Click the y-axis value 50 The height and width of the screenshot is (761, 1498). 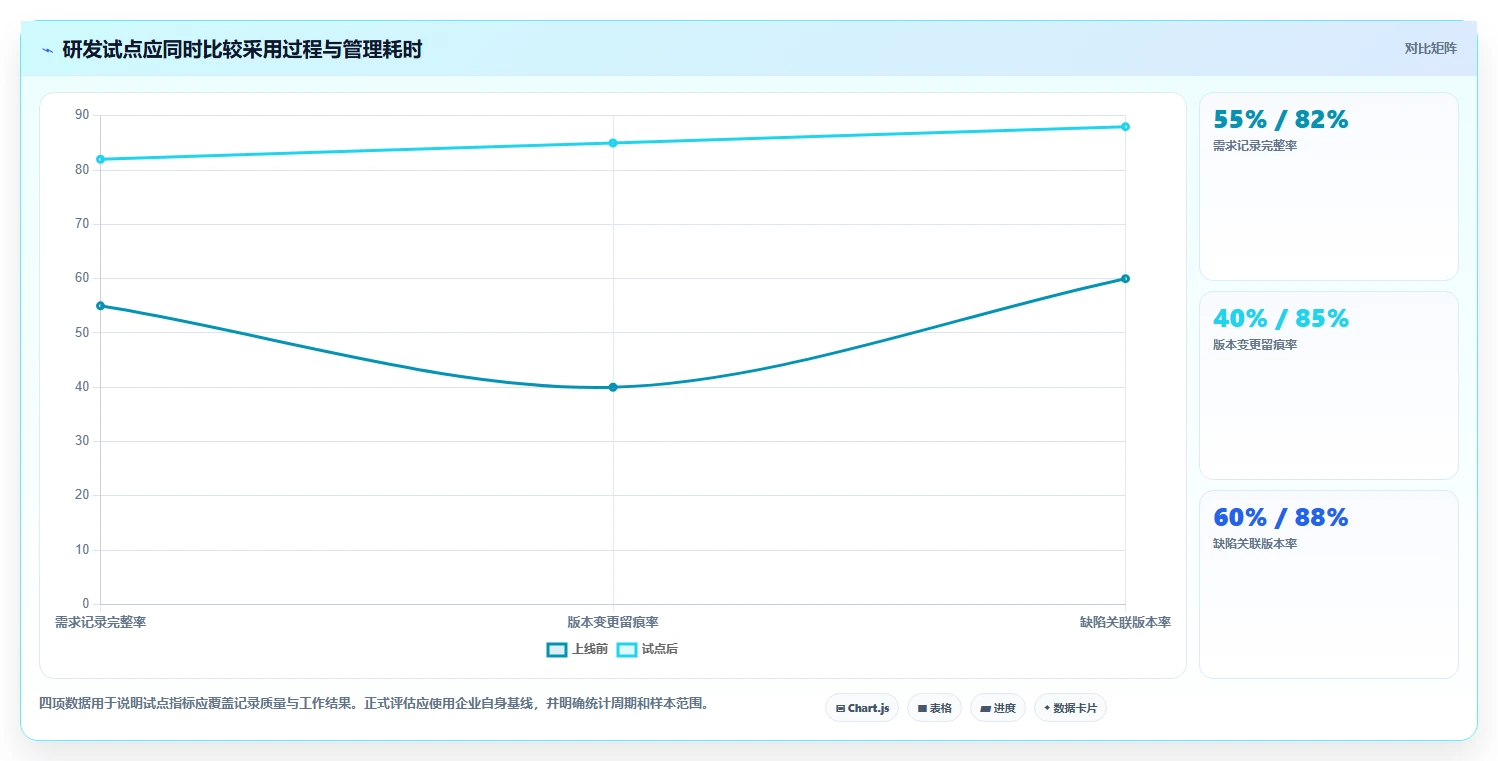[x=82, y=332]
